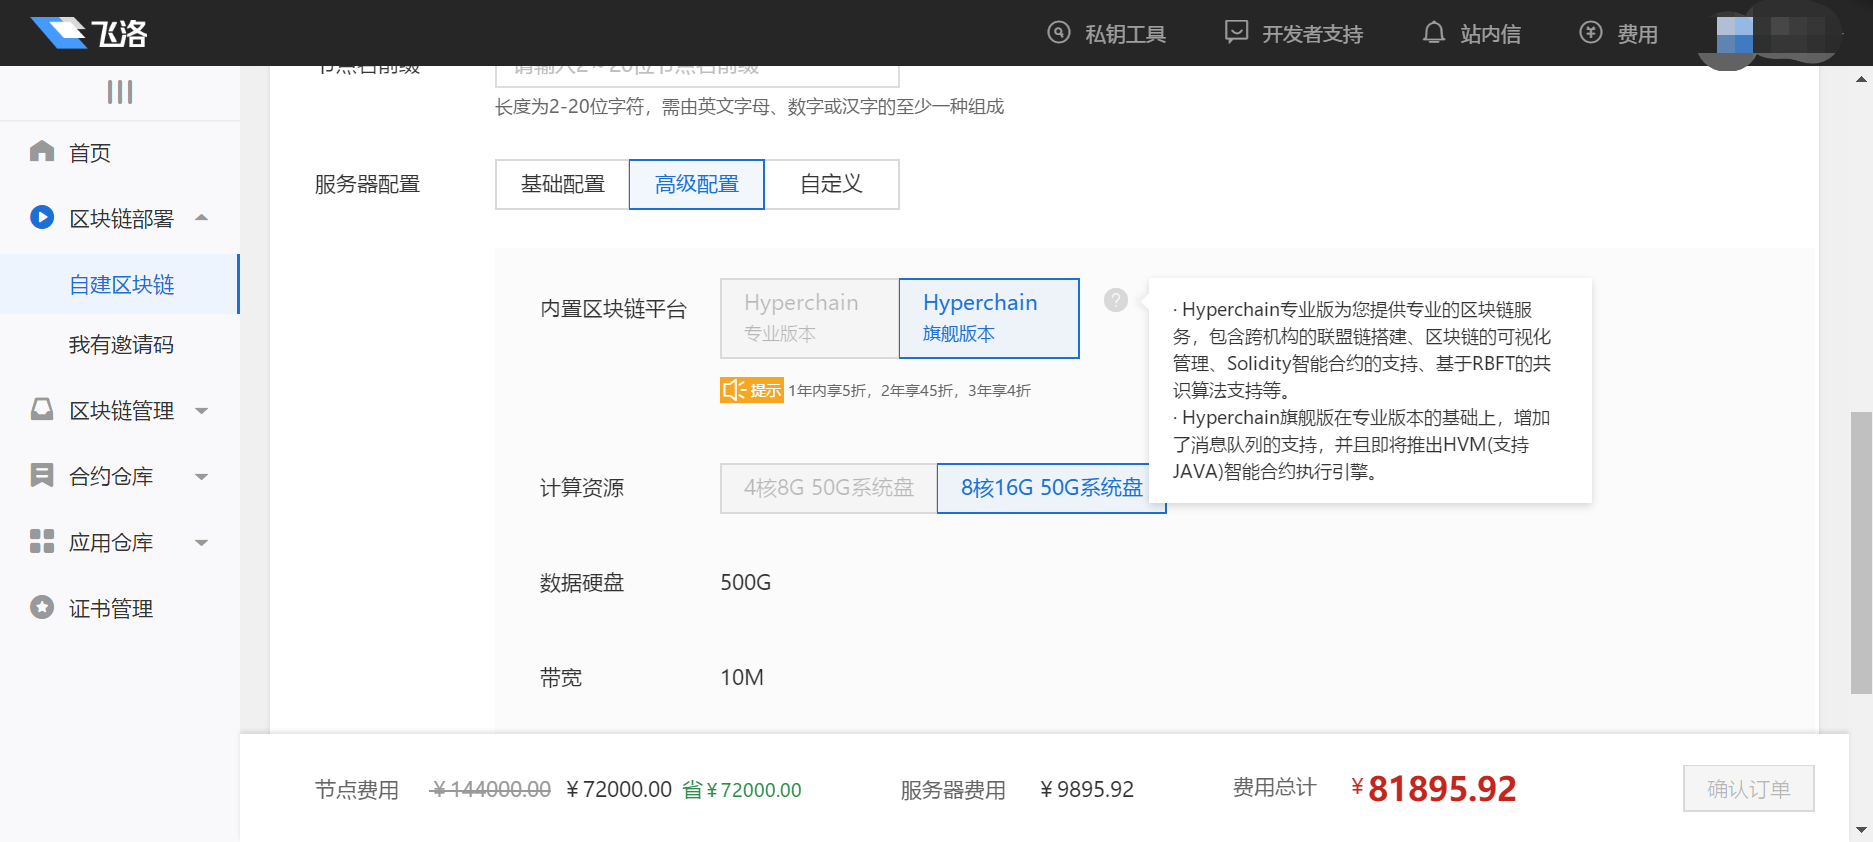Click the orange 提示 speaker badge

pos(752,390)
